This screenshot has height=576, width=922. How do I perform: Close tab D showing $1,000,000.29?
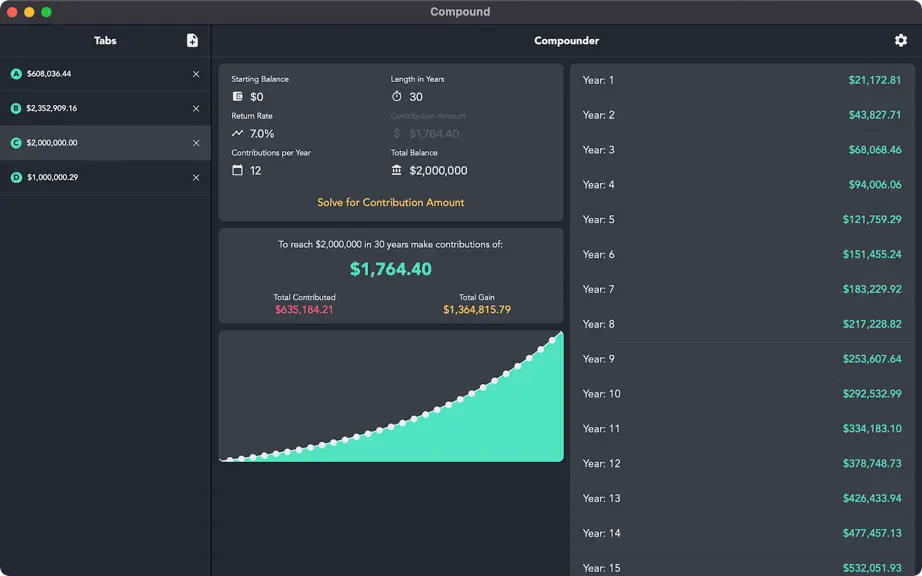click(x=196, y=178)
